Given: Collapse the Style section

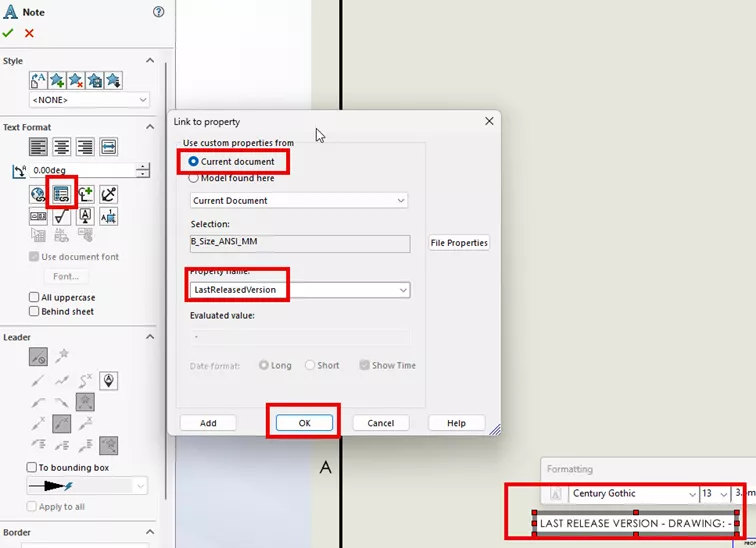Looking at the screenshot, I should click(x=150, y=61).
